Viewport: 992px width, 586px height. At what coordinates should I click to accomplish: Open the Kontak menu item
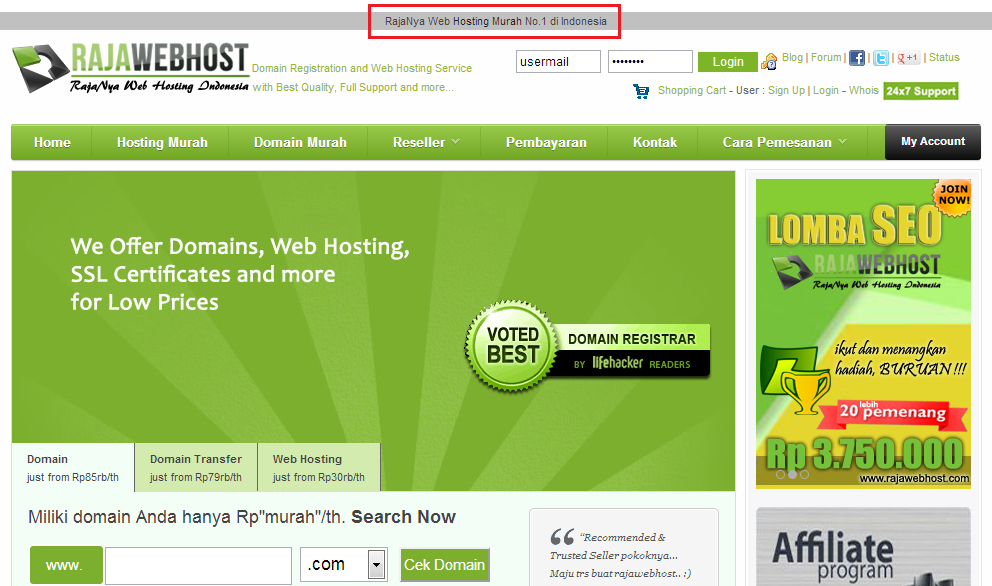pyautogui.click(x=655, y=142)
